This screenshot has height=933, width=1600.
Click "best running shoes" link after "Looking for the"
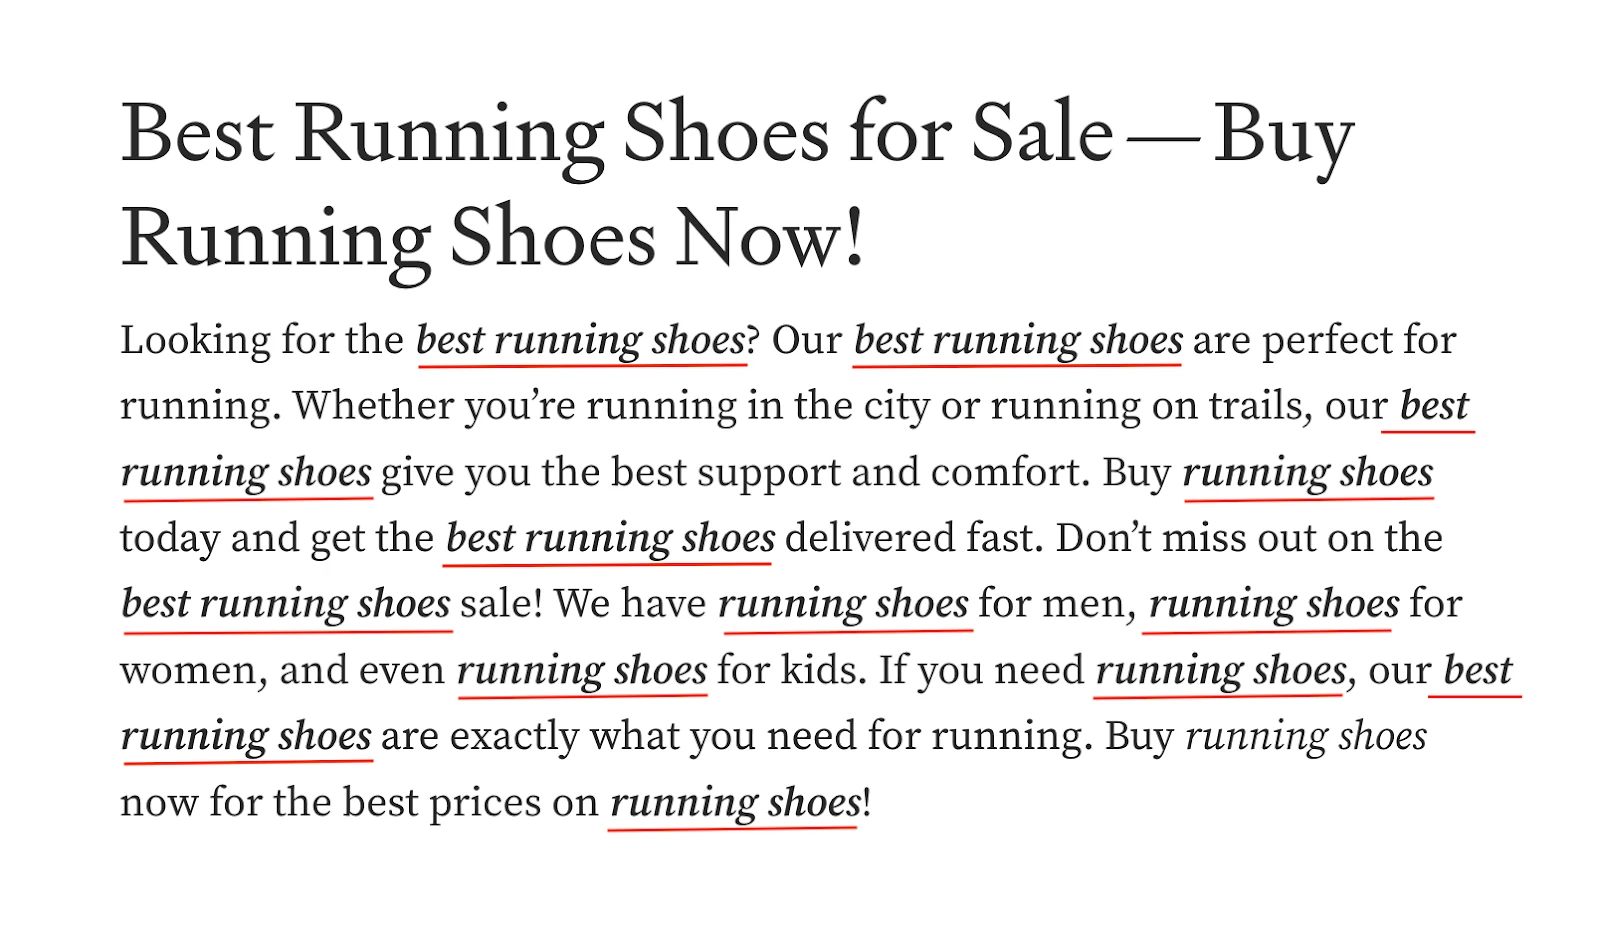(x=581, y=341)
